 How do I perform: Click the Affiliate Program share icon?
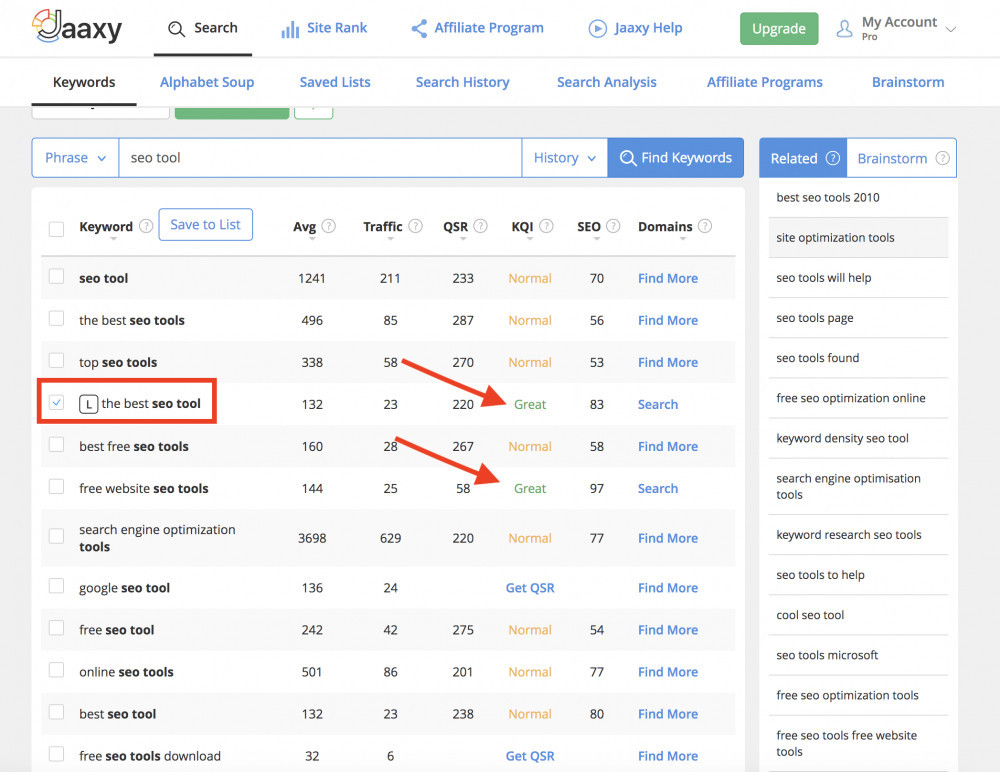click(419, 28)
